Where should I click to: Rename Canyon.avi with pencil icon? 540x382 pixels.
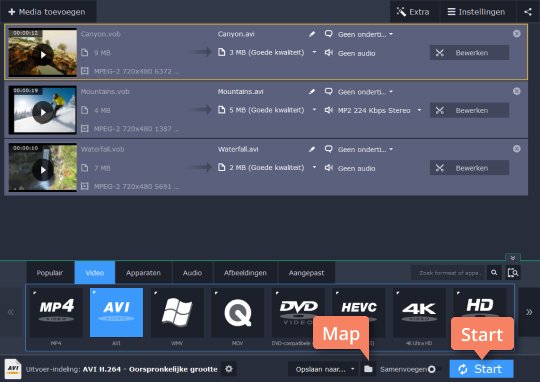(x=312, y=34)
